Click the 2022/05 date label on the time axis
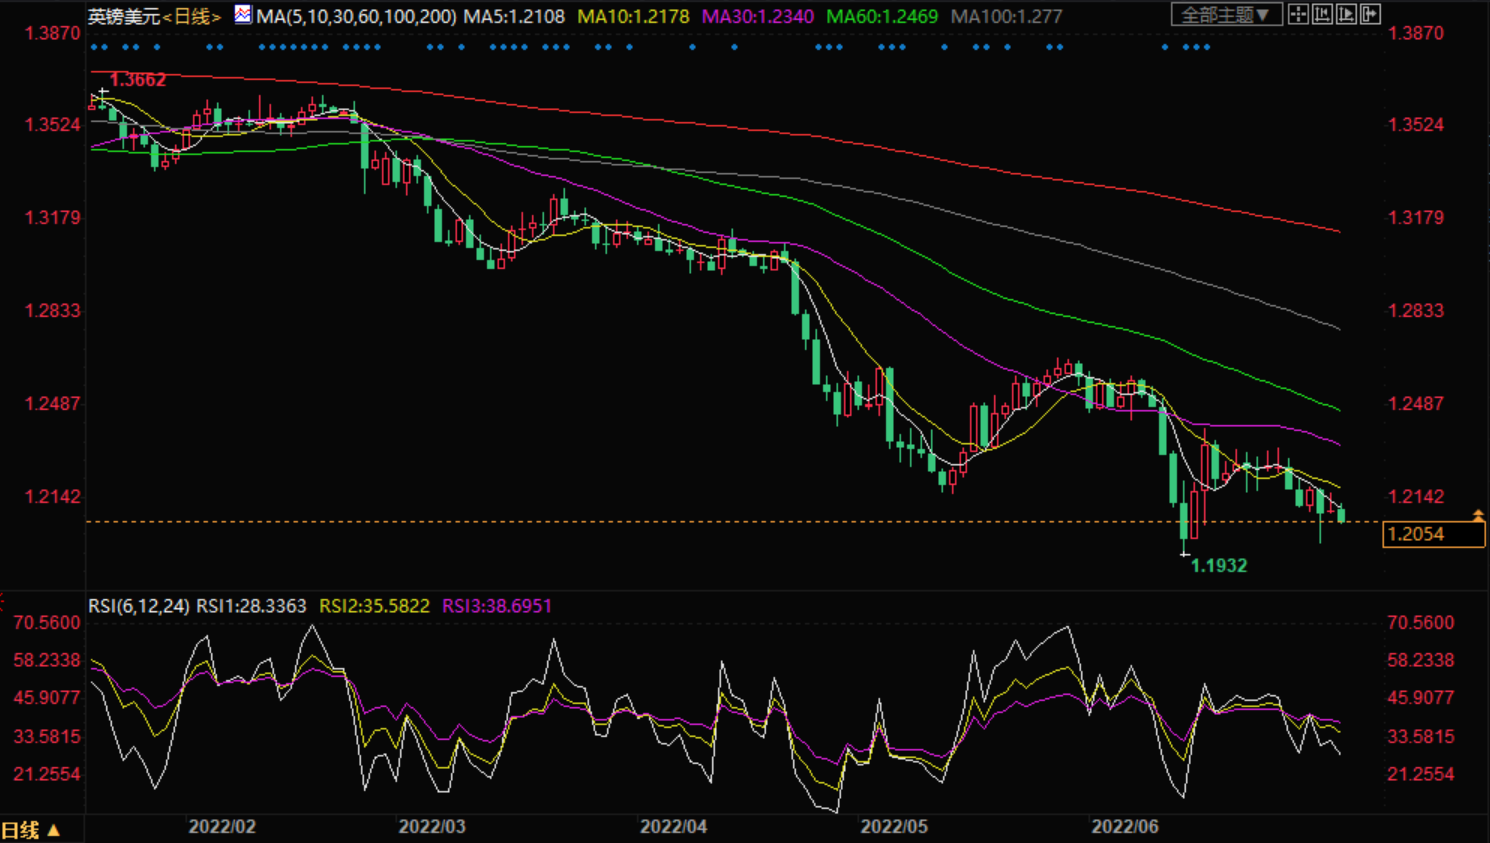This screenshot has width=1490, height=843. coord(895,827)
